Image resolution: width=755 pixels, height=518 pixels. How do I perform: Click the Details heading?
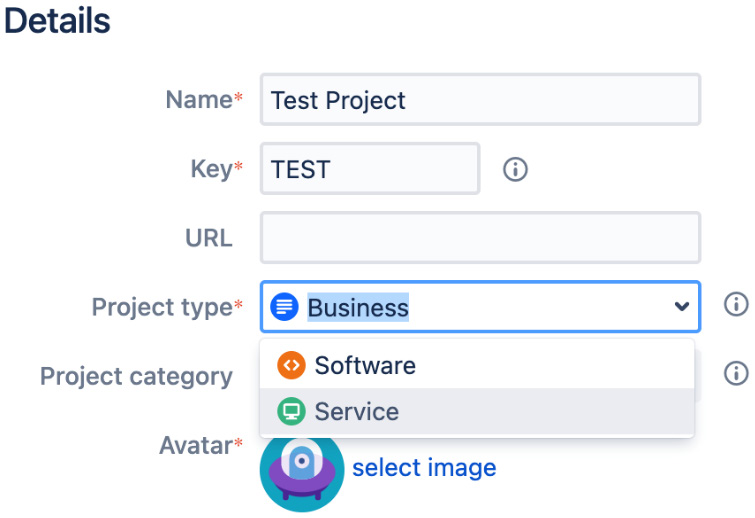pos(57,21)
